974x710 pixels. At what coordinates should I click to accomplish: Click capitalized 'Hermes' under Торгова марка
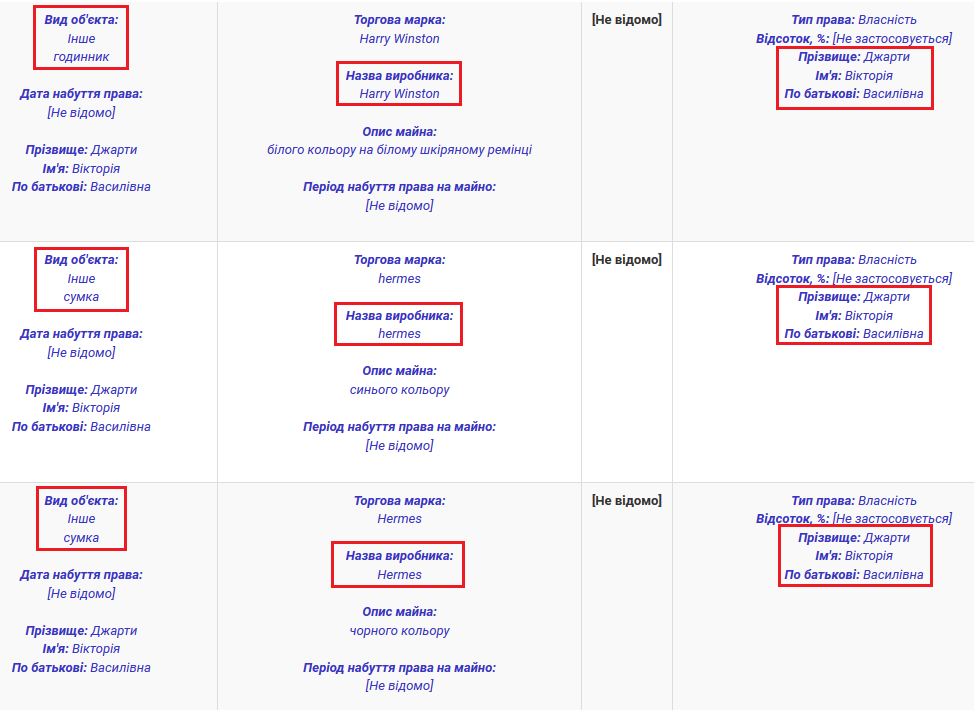coord(399,519)
